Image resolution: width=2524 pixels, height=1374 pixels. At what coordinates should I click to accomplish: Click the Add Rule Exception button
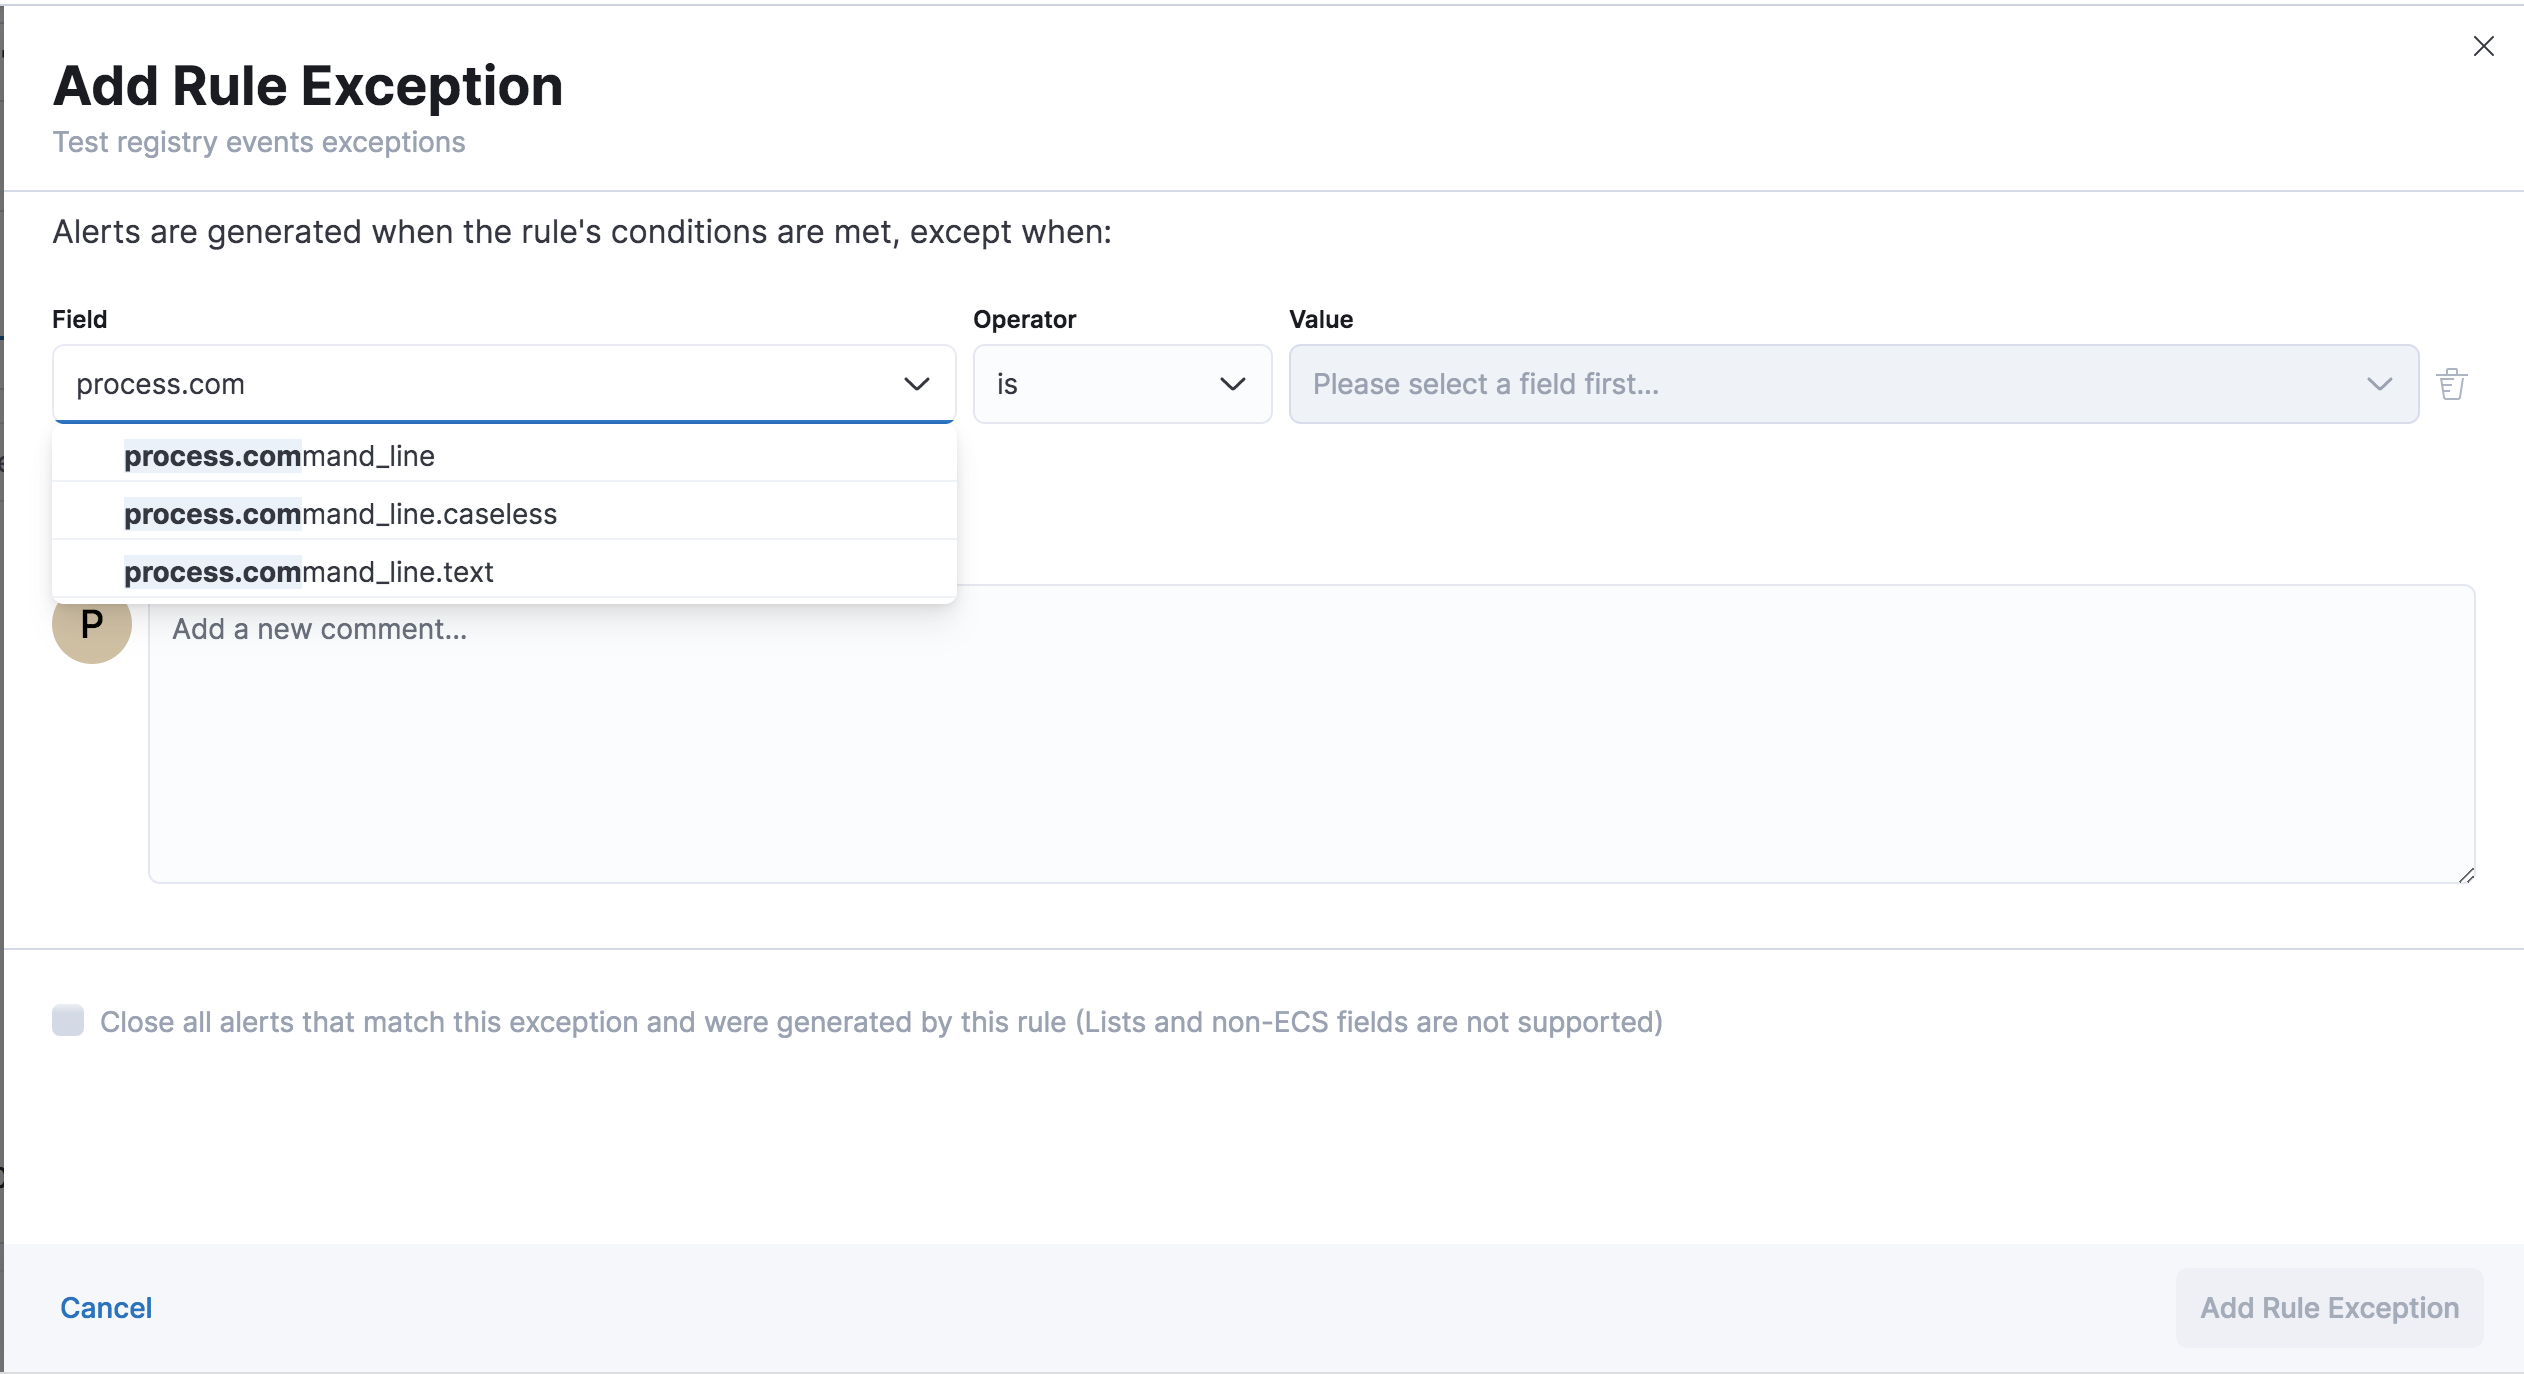tap(2328, 1307)
